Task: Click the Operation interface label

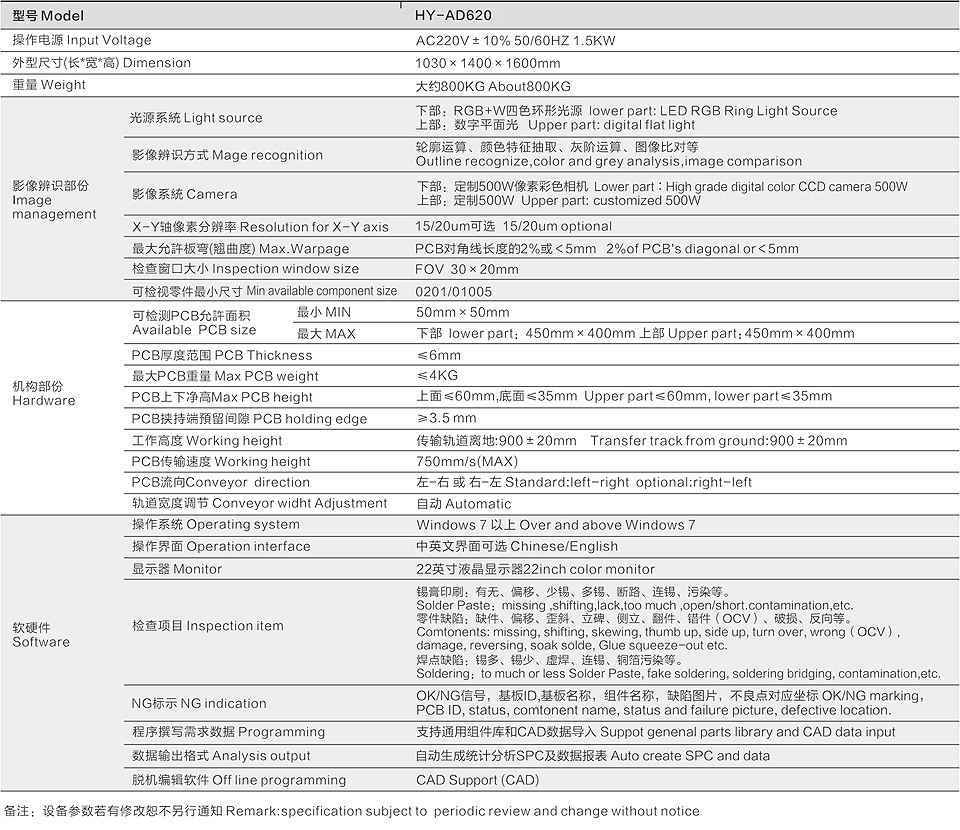Action: tap(221, 547)
